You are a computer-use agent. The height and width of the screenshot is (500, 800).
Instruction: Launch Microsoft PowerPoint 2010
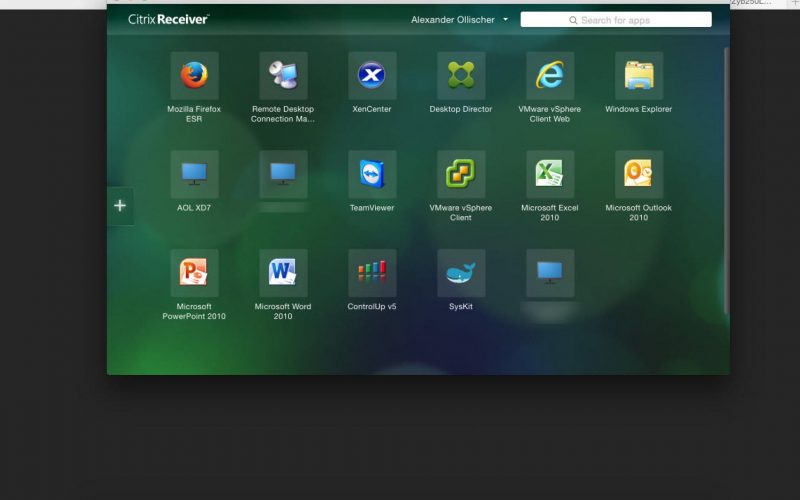click(194, 273)
